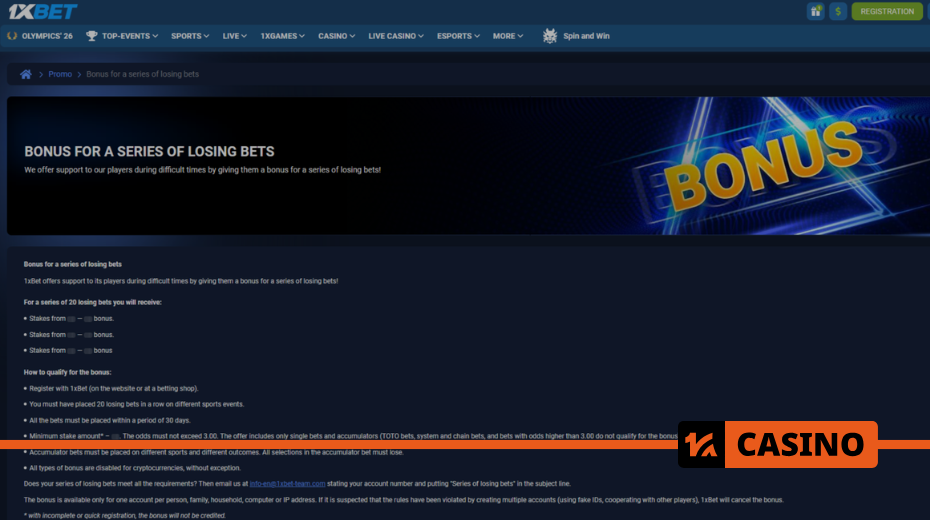Click 'Accumulator bets must be placed on different sports' item

click(x=216, y=452)
